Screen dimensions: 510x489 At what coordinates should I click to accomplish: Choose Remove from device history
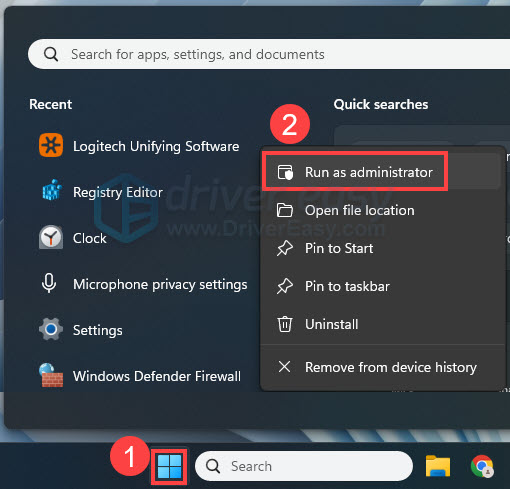[381, 367]
